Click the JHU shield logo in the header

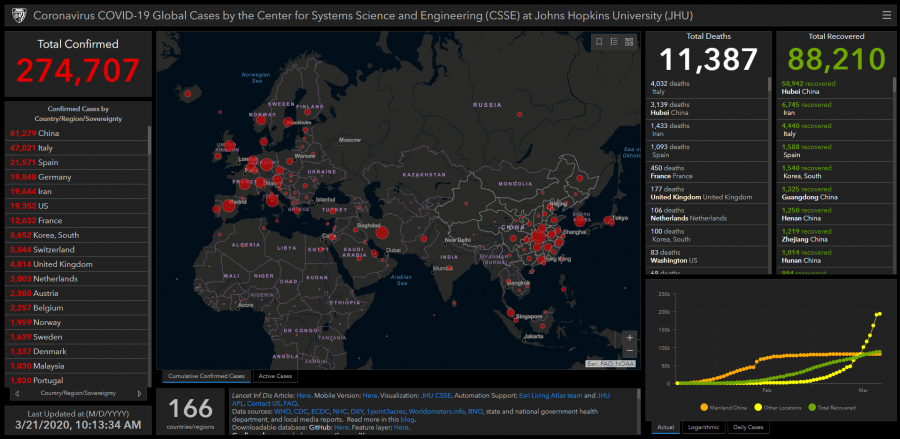click(x=16, y=15)
